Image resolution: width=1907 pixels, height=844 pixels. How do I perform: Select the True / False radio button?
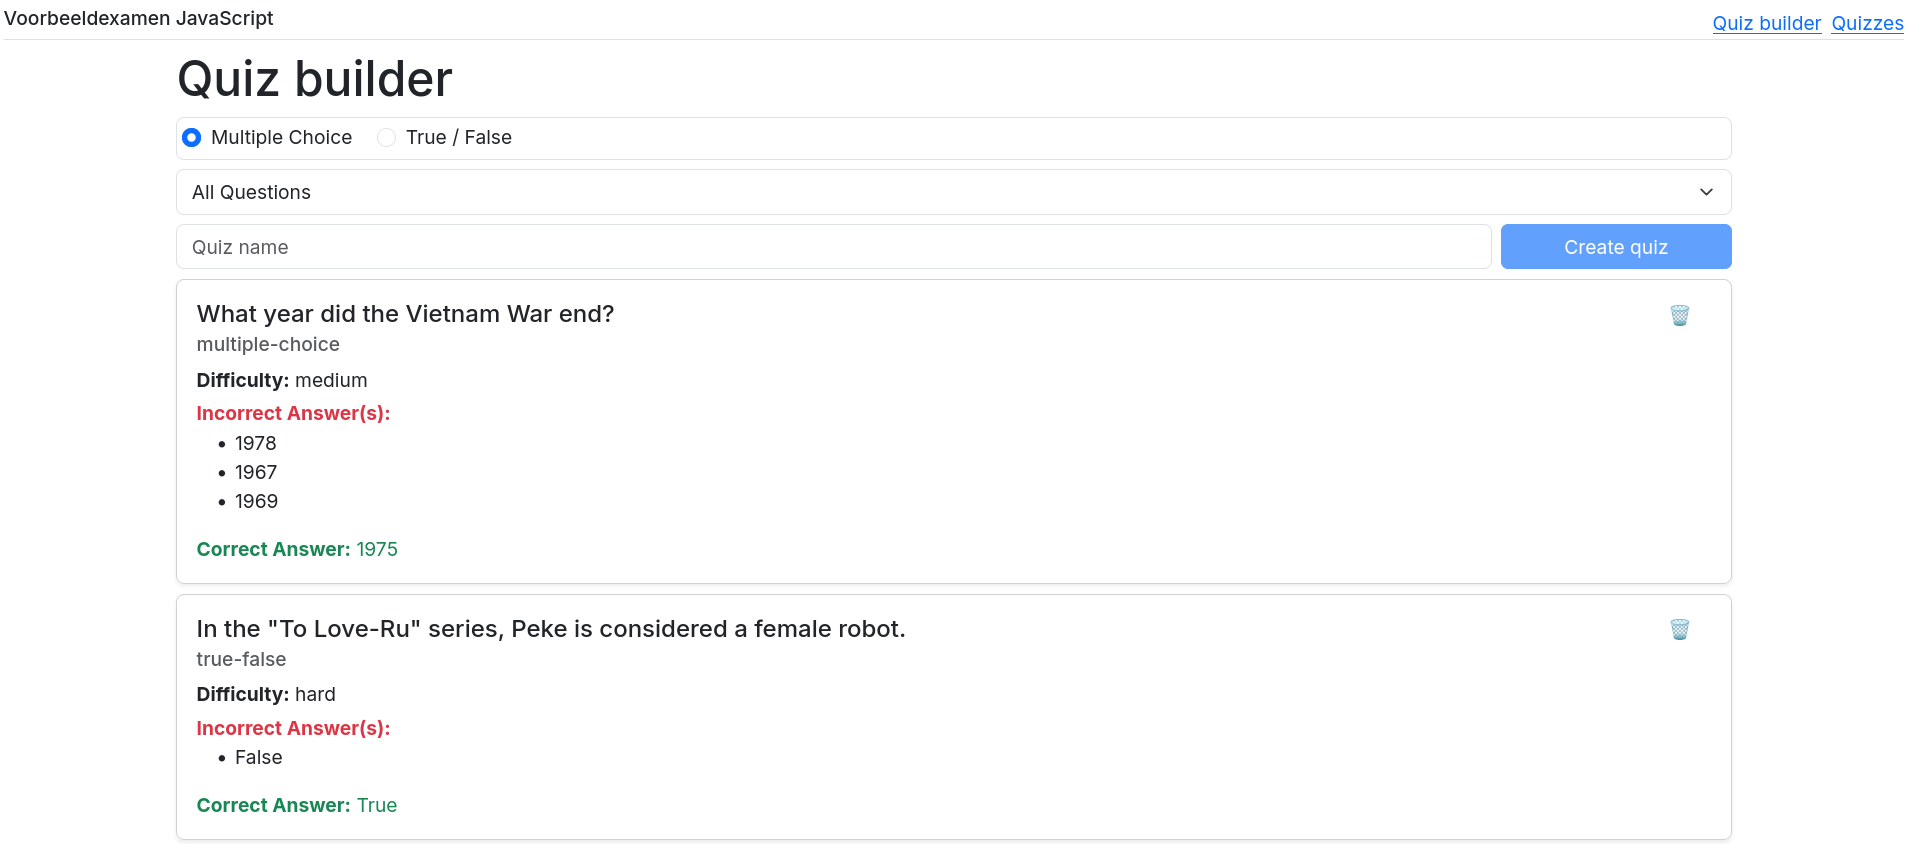(x=386, y=137)
